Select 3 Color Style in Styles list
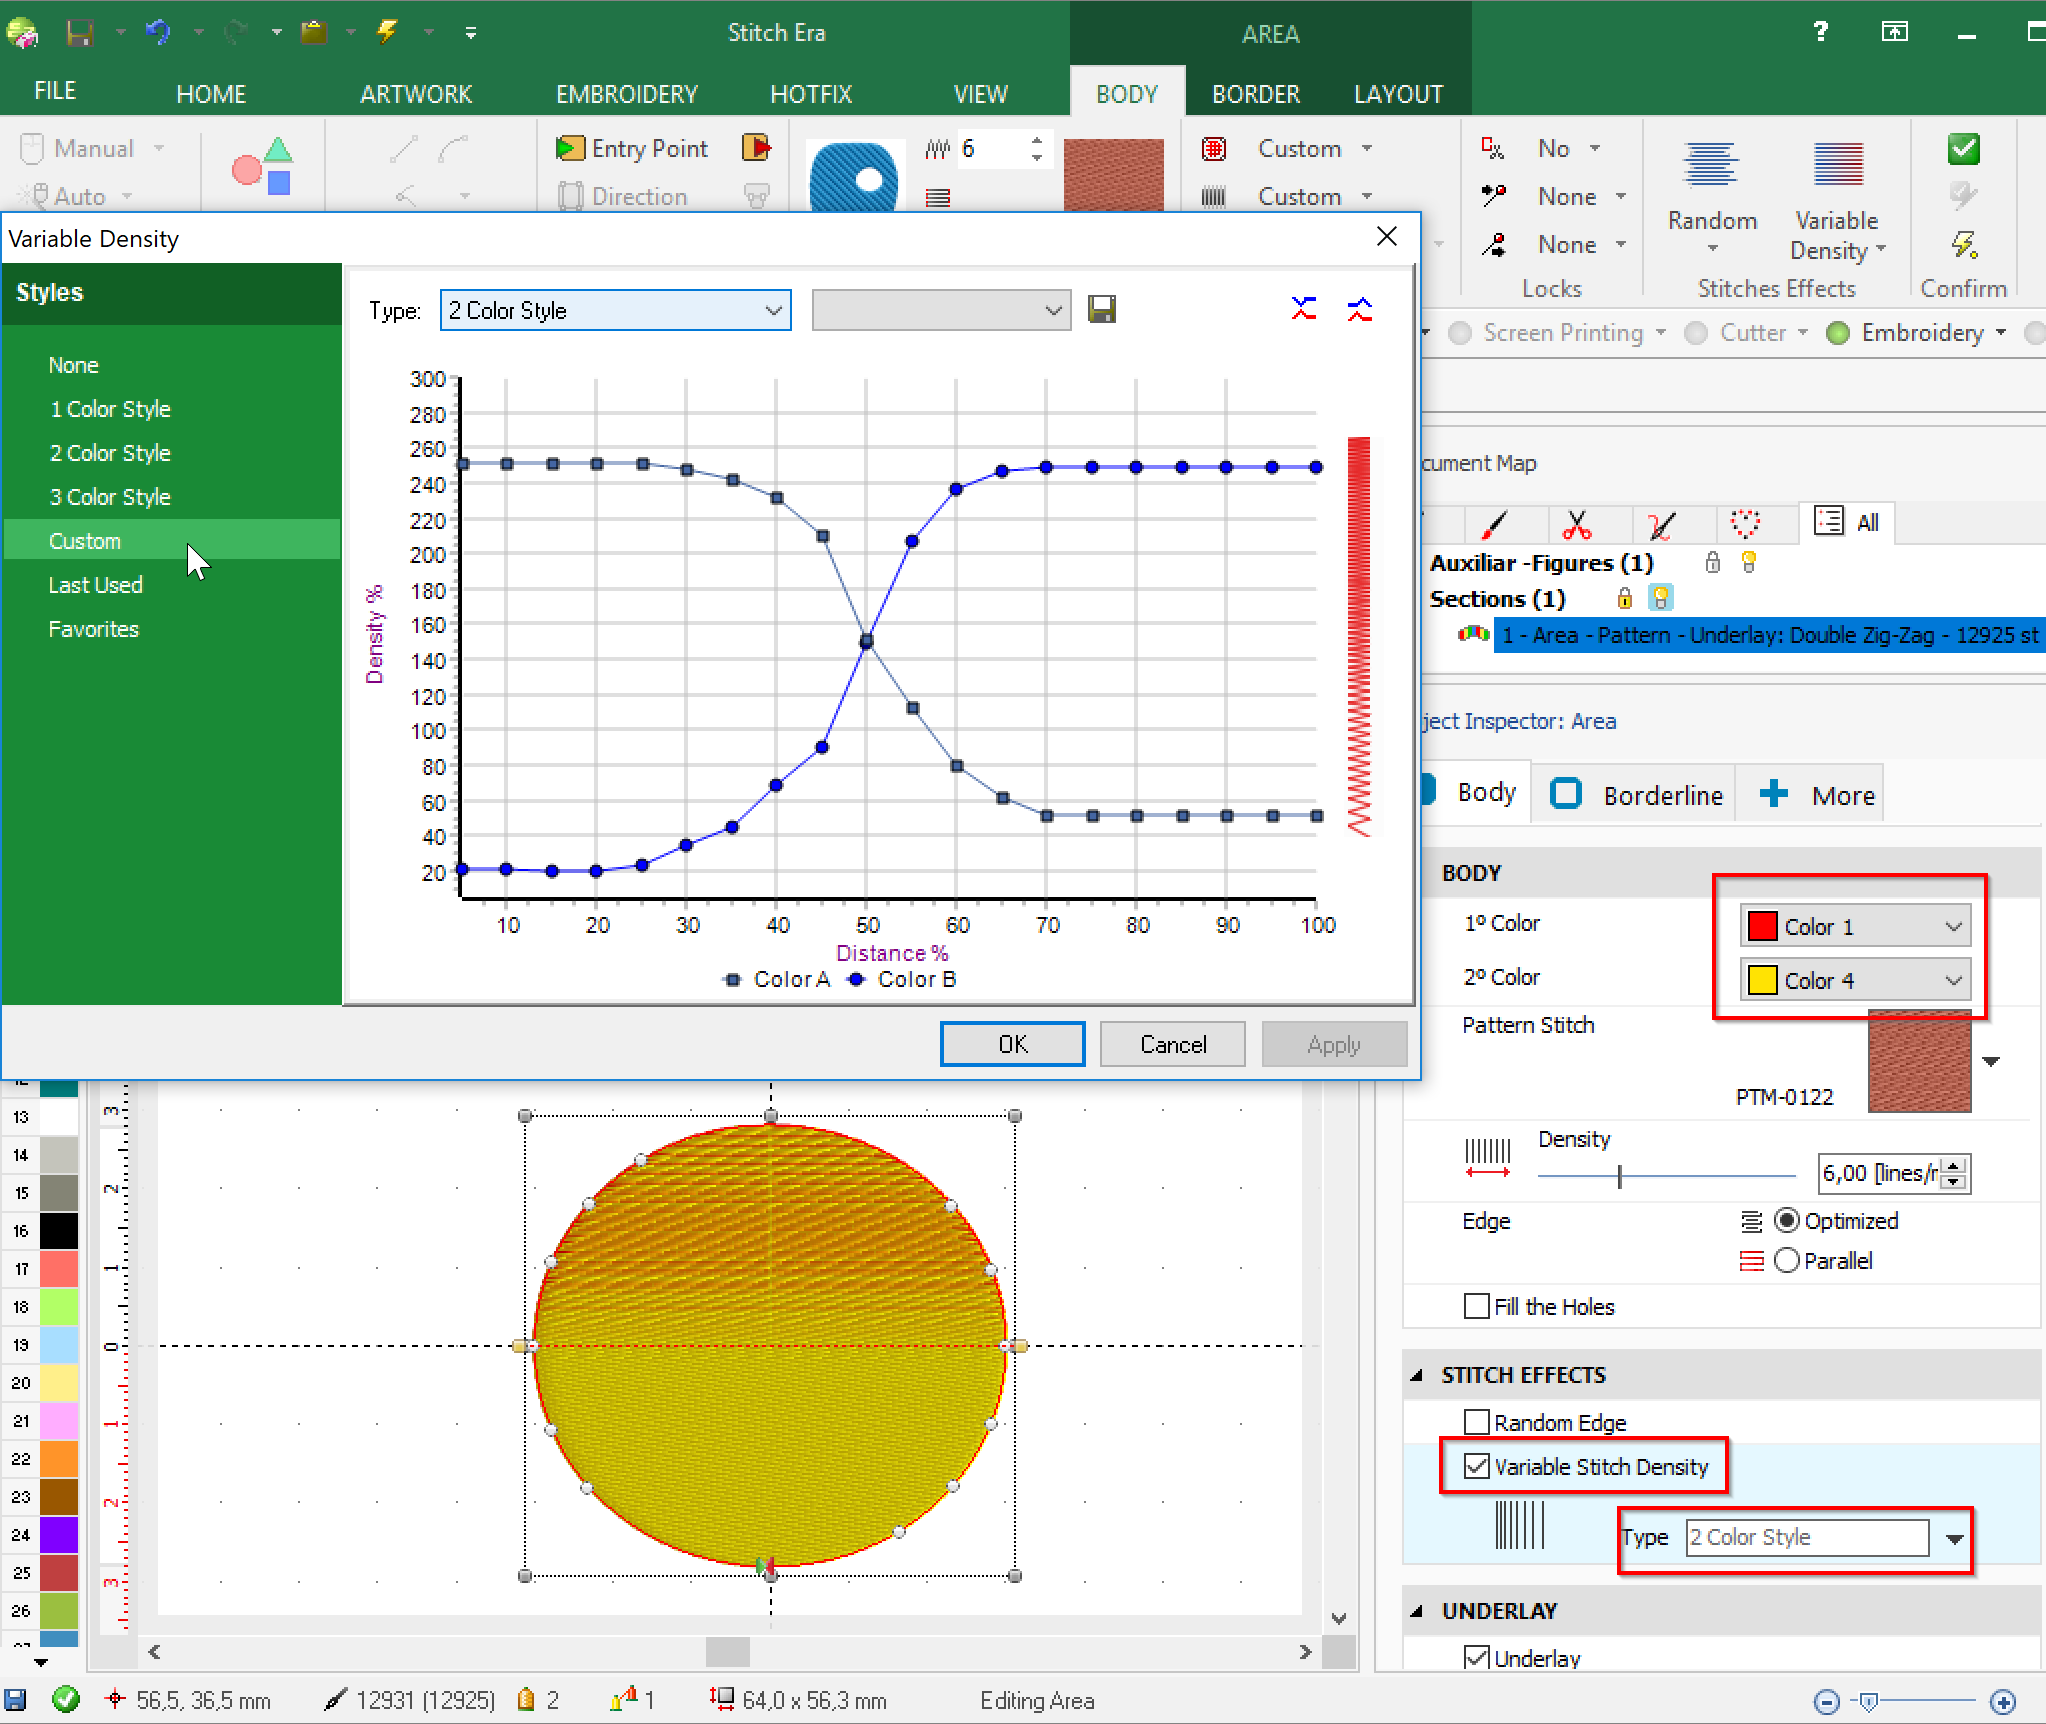The height and width of the screenshot is (1724, 2046). 110,497
